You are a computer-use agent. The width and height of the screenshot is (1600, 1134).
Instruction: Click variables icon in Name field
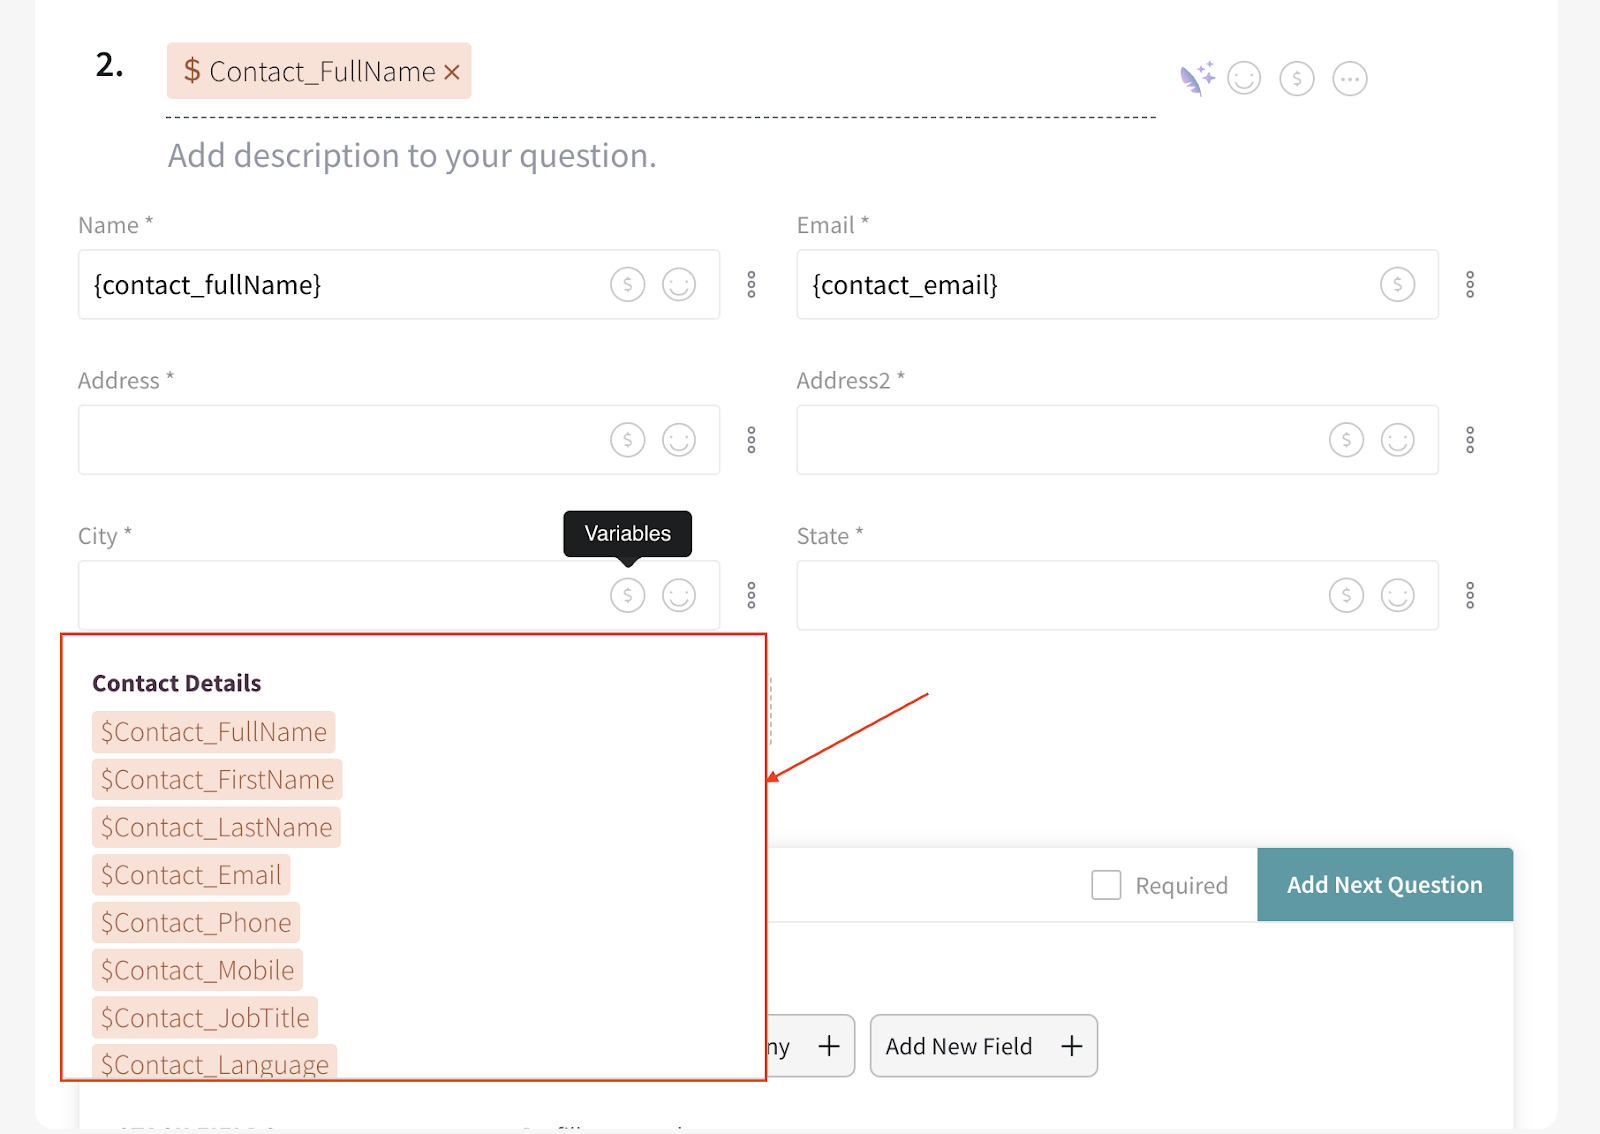click(x=627, y=285)
